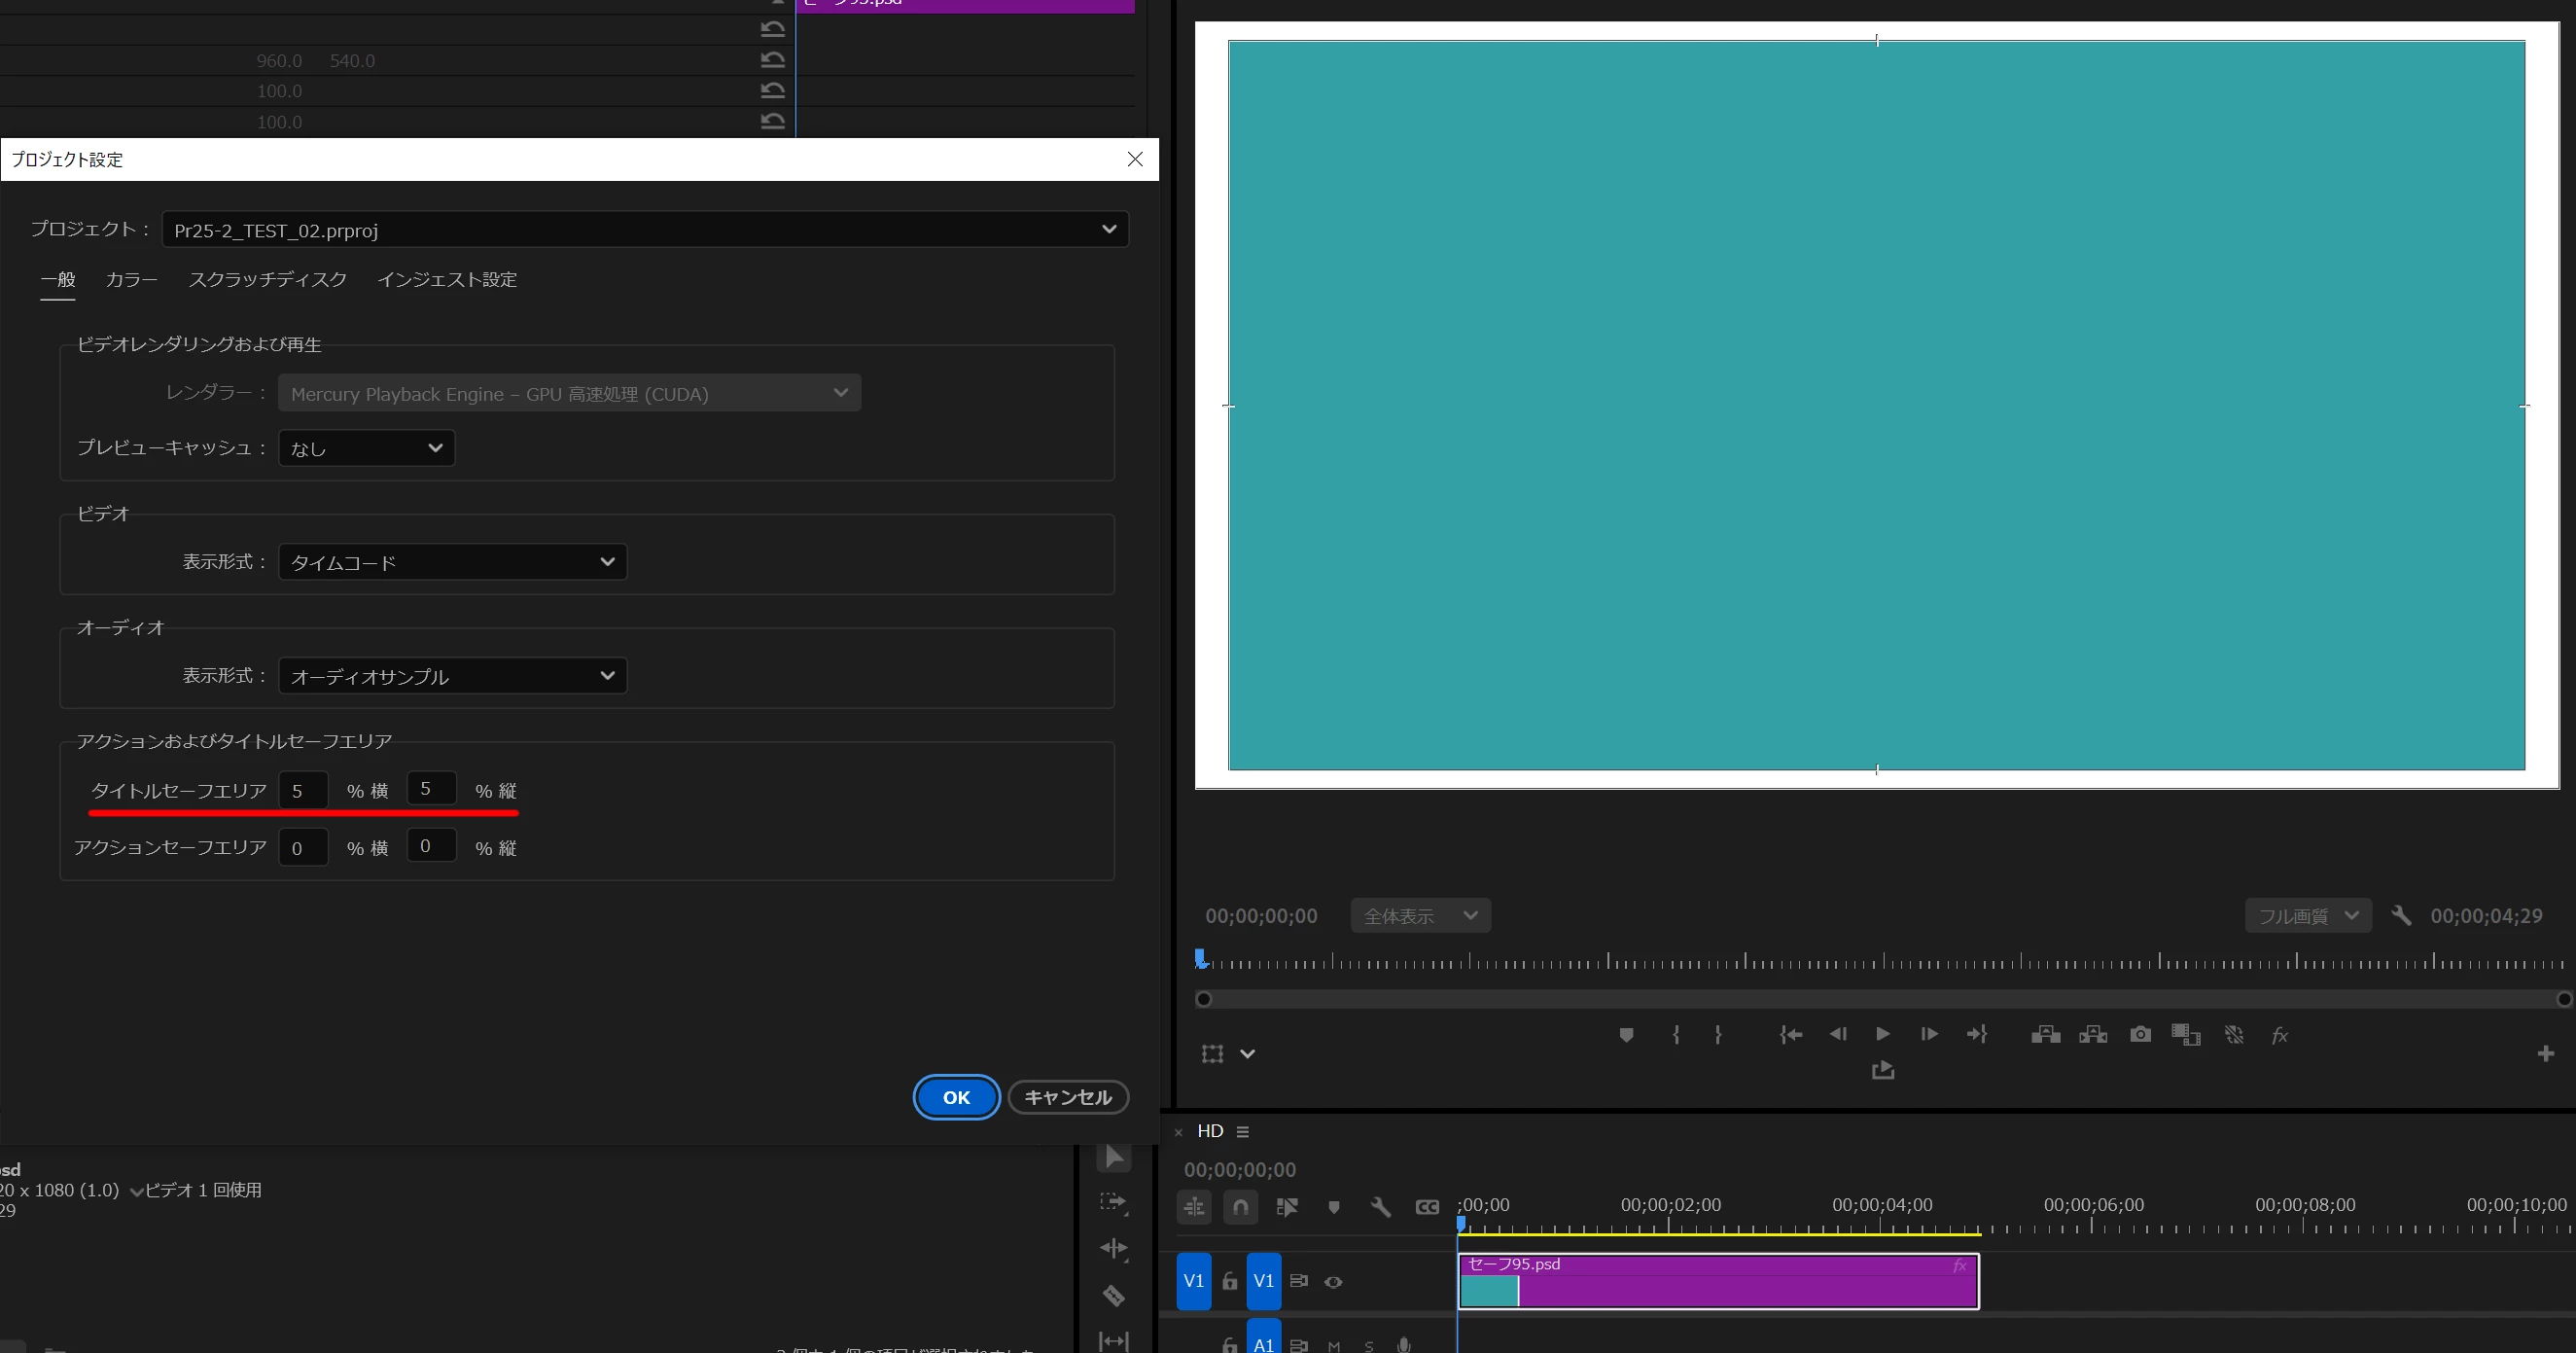The width and height of the screenshot is (2576, 1353).
Task: Toggle Snap in Timeline magnet button
Action: 1240,1207
